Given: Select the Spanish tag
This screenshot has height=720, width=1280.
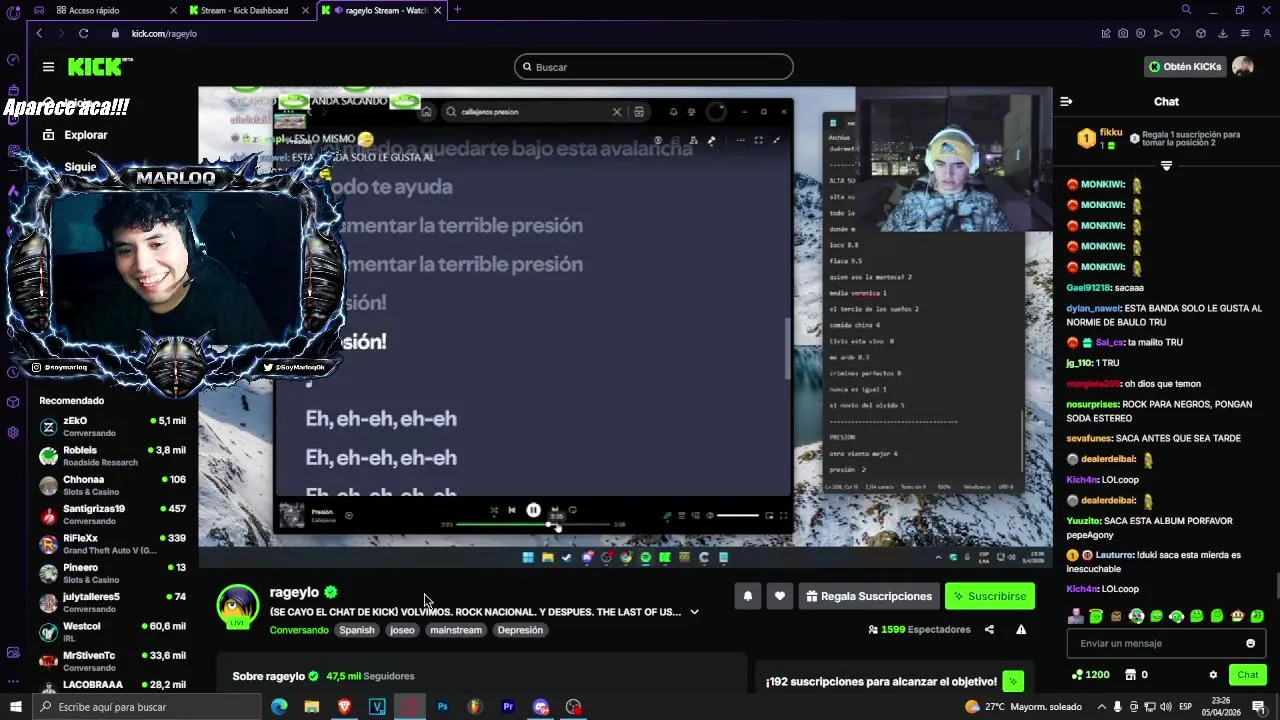Looking at the screenshot, I should pyautogui.click(x=357, y=630).
